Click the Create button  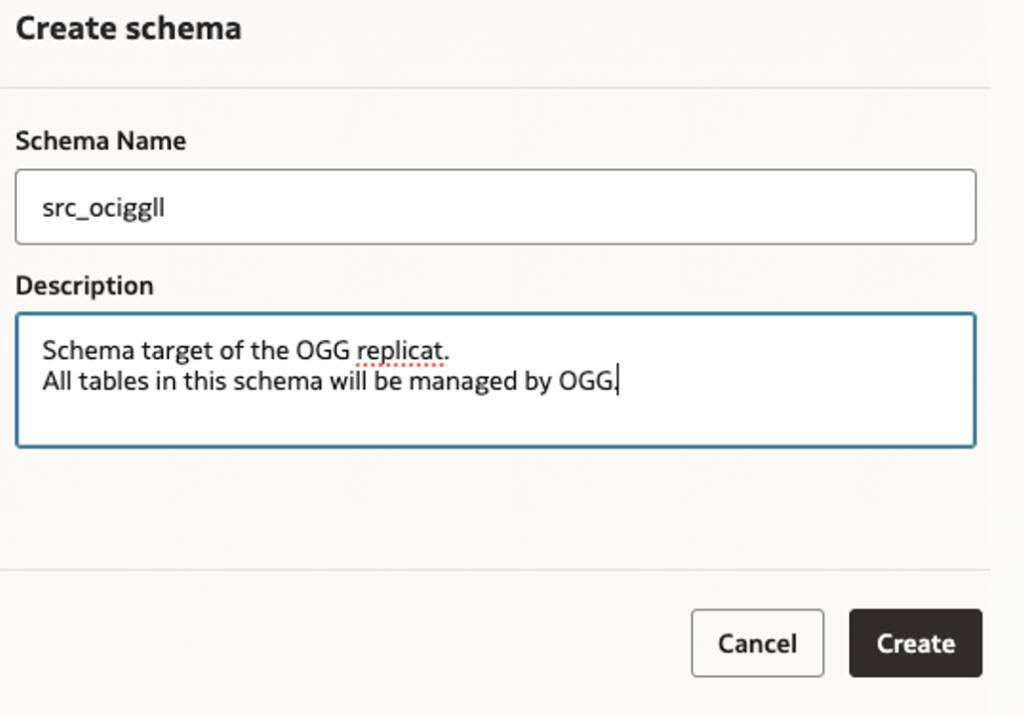click(915, 643)
